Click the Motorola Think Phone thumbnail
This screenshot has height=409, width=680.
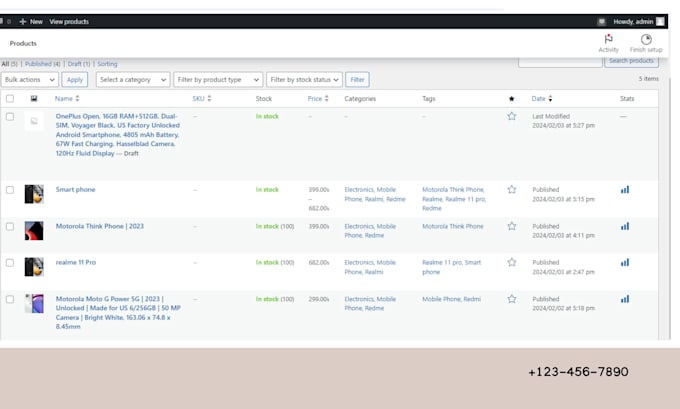(34, 230)
